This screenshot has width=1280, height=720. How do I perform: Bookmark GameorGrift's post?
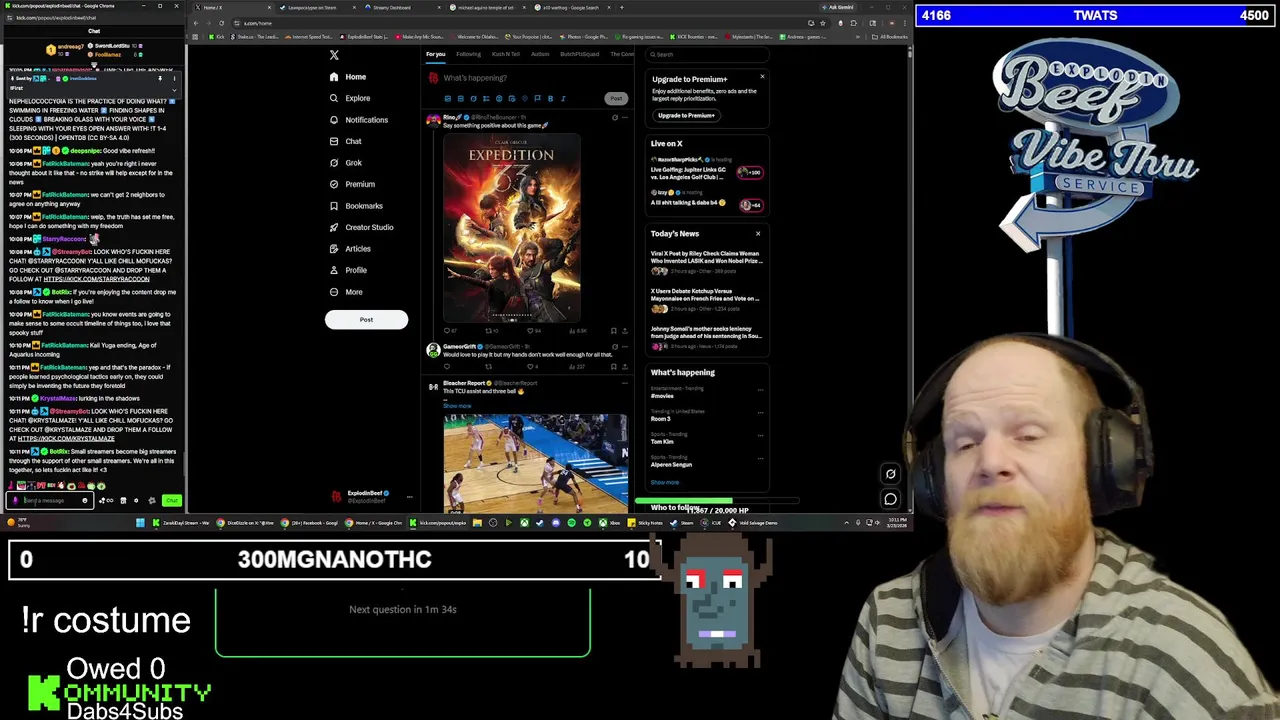coord(613,367)
